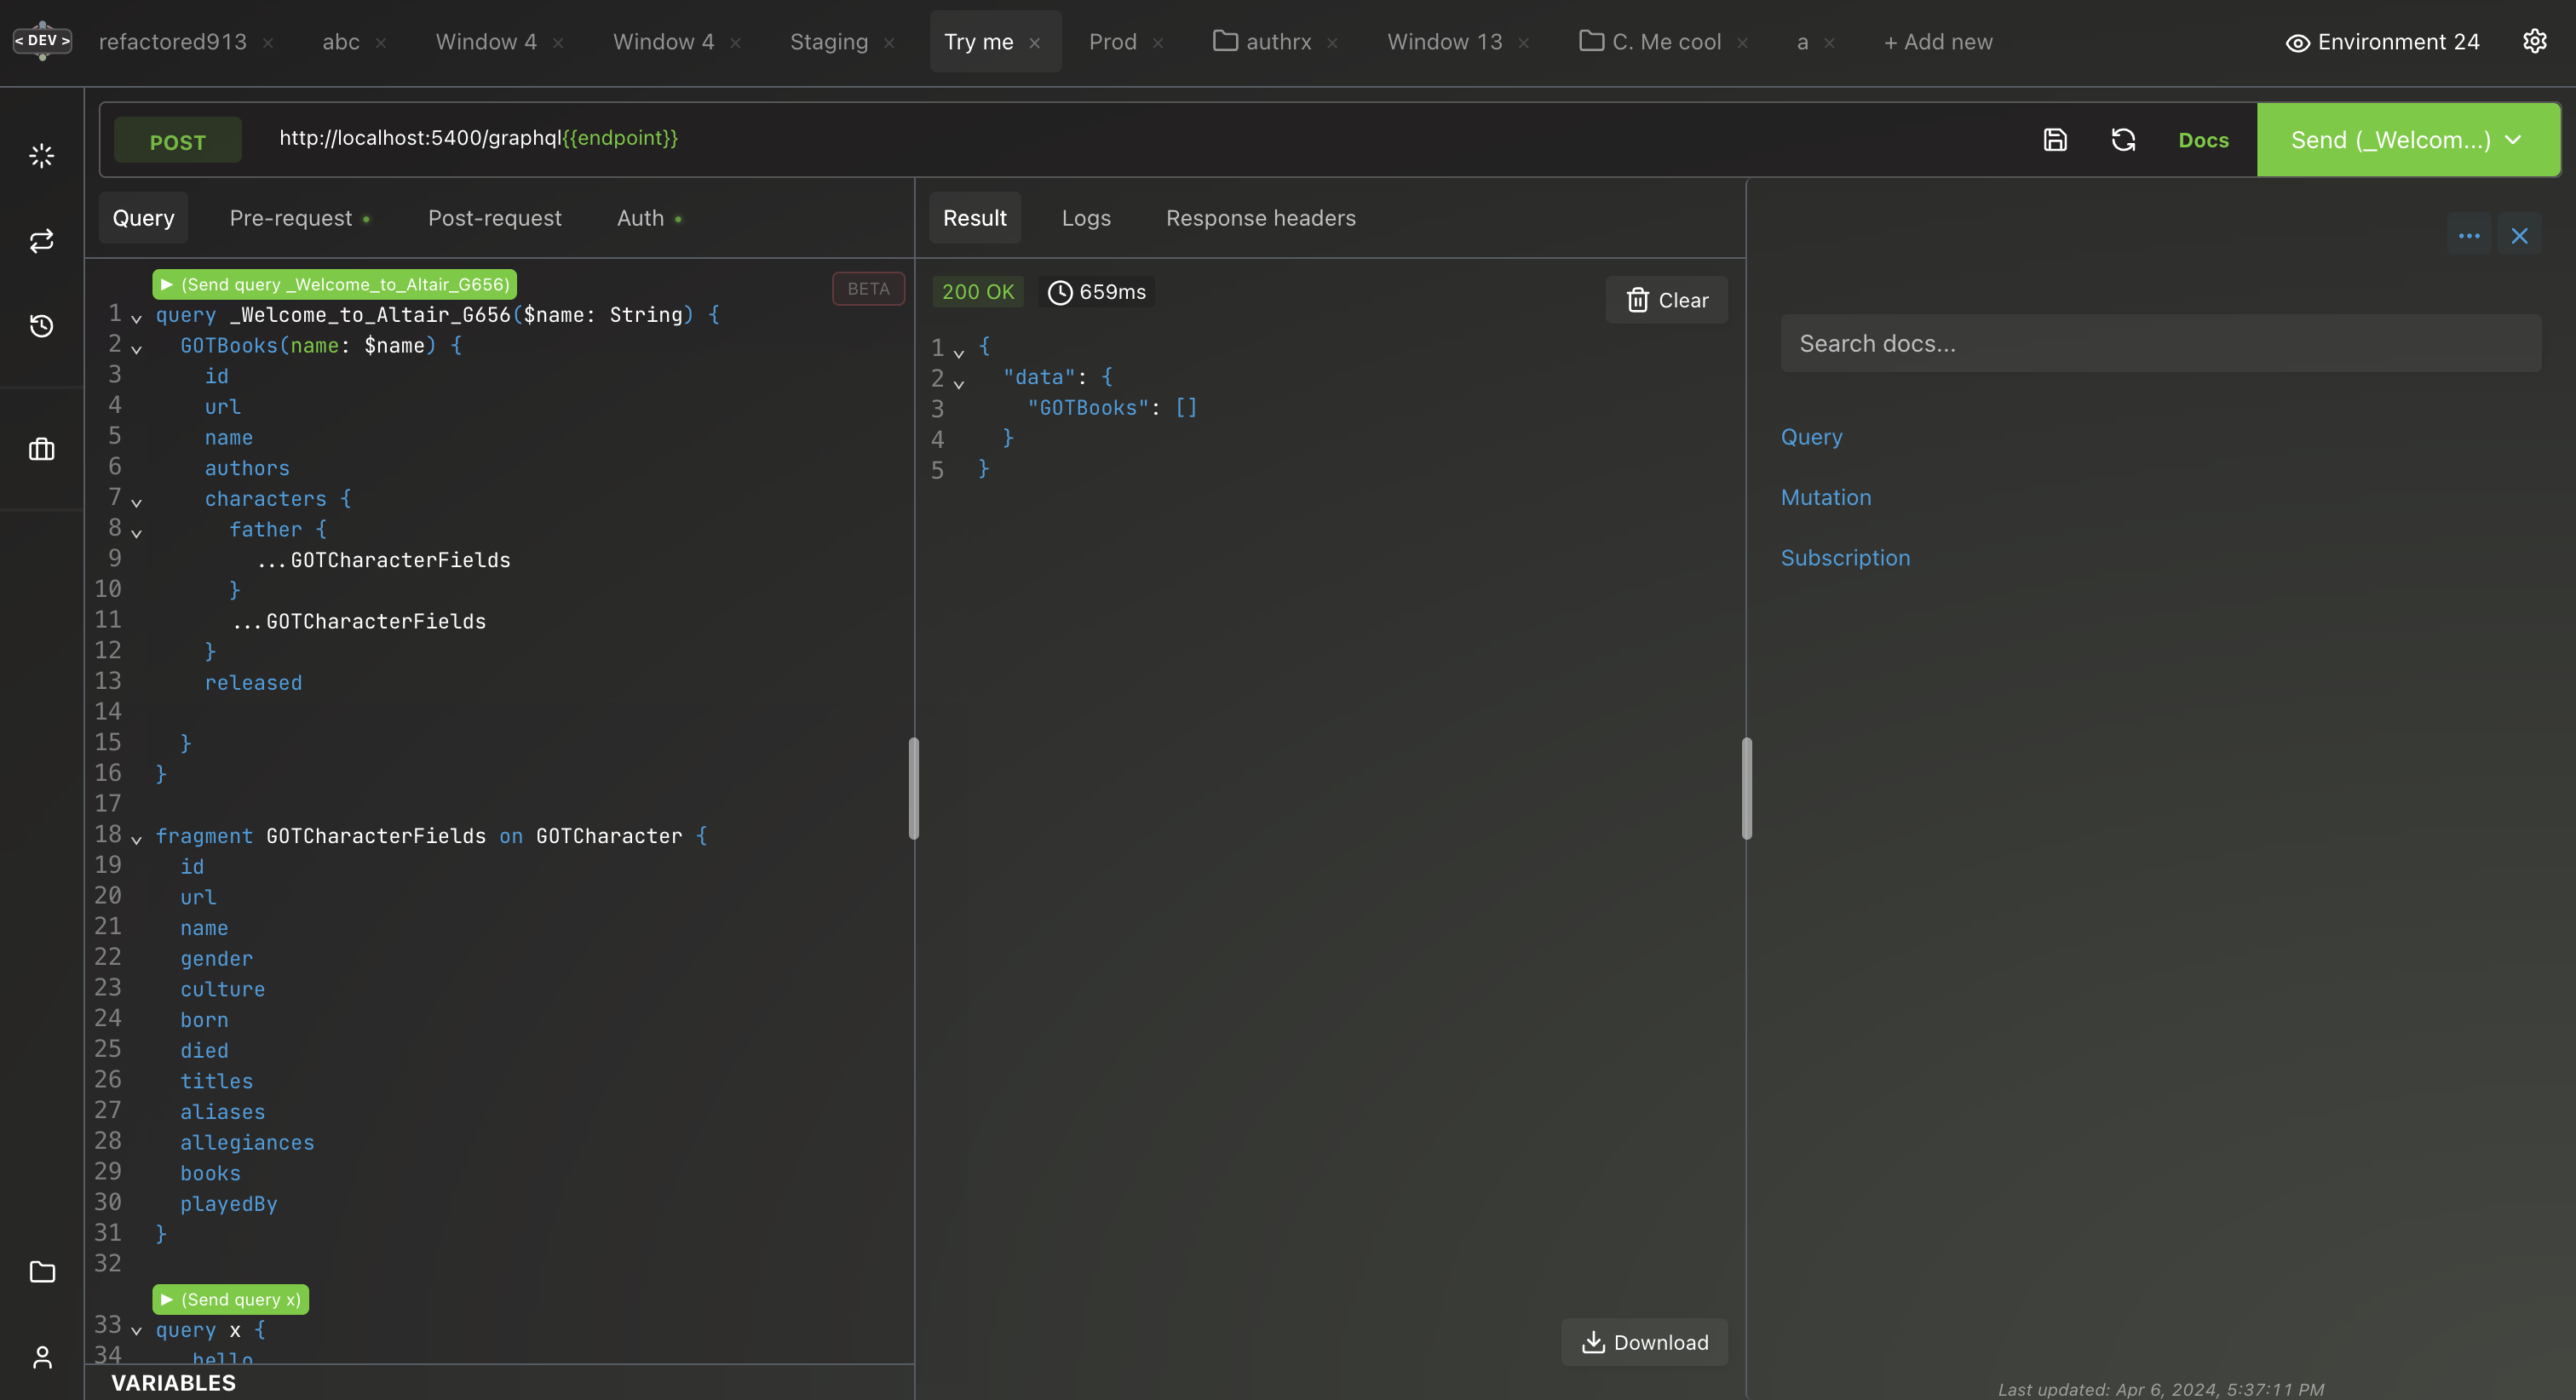Click the Send query x action
2576x1400 pixels.
point(231,1300)
